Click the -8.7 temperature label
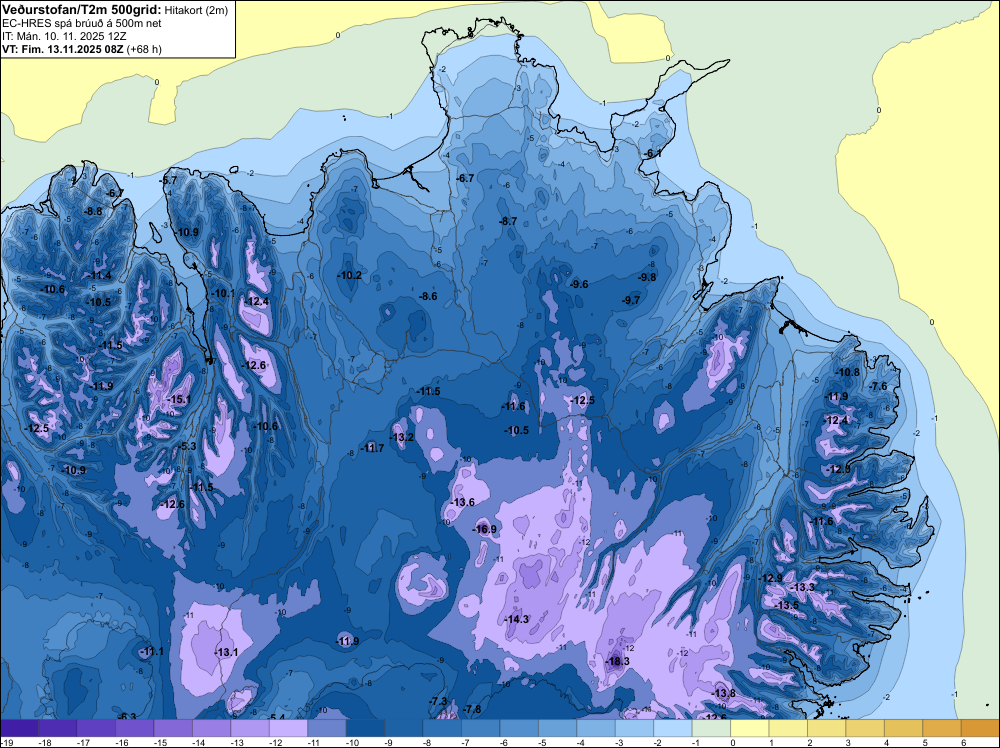1000x748 pixels. [508, 221]
